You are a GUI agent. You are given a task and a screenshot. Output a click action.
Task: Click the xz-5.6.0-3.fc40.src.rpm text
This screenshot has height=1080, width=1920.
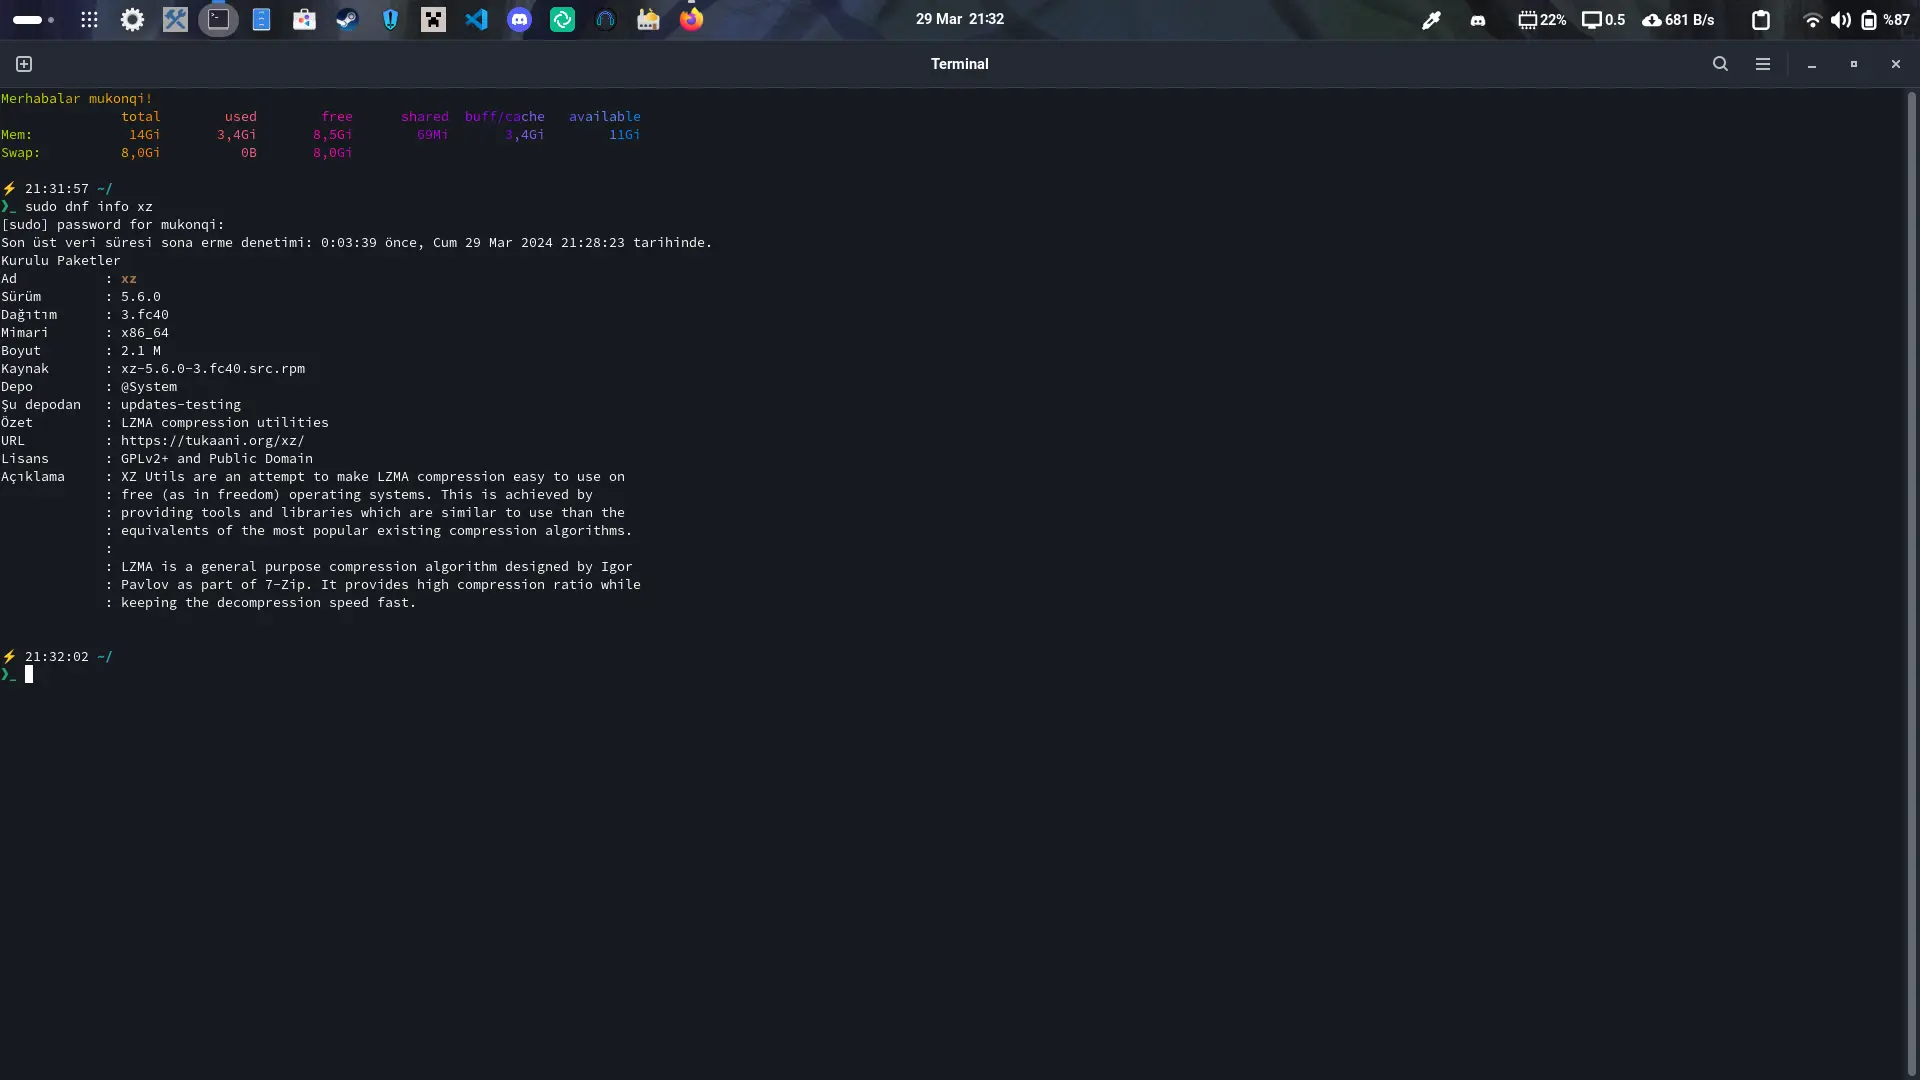[213, 369]
